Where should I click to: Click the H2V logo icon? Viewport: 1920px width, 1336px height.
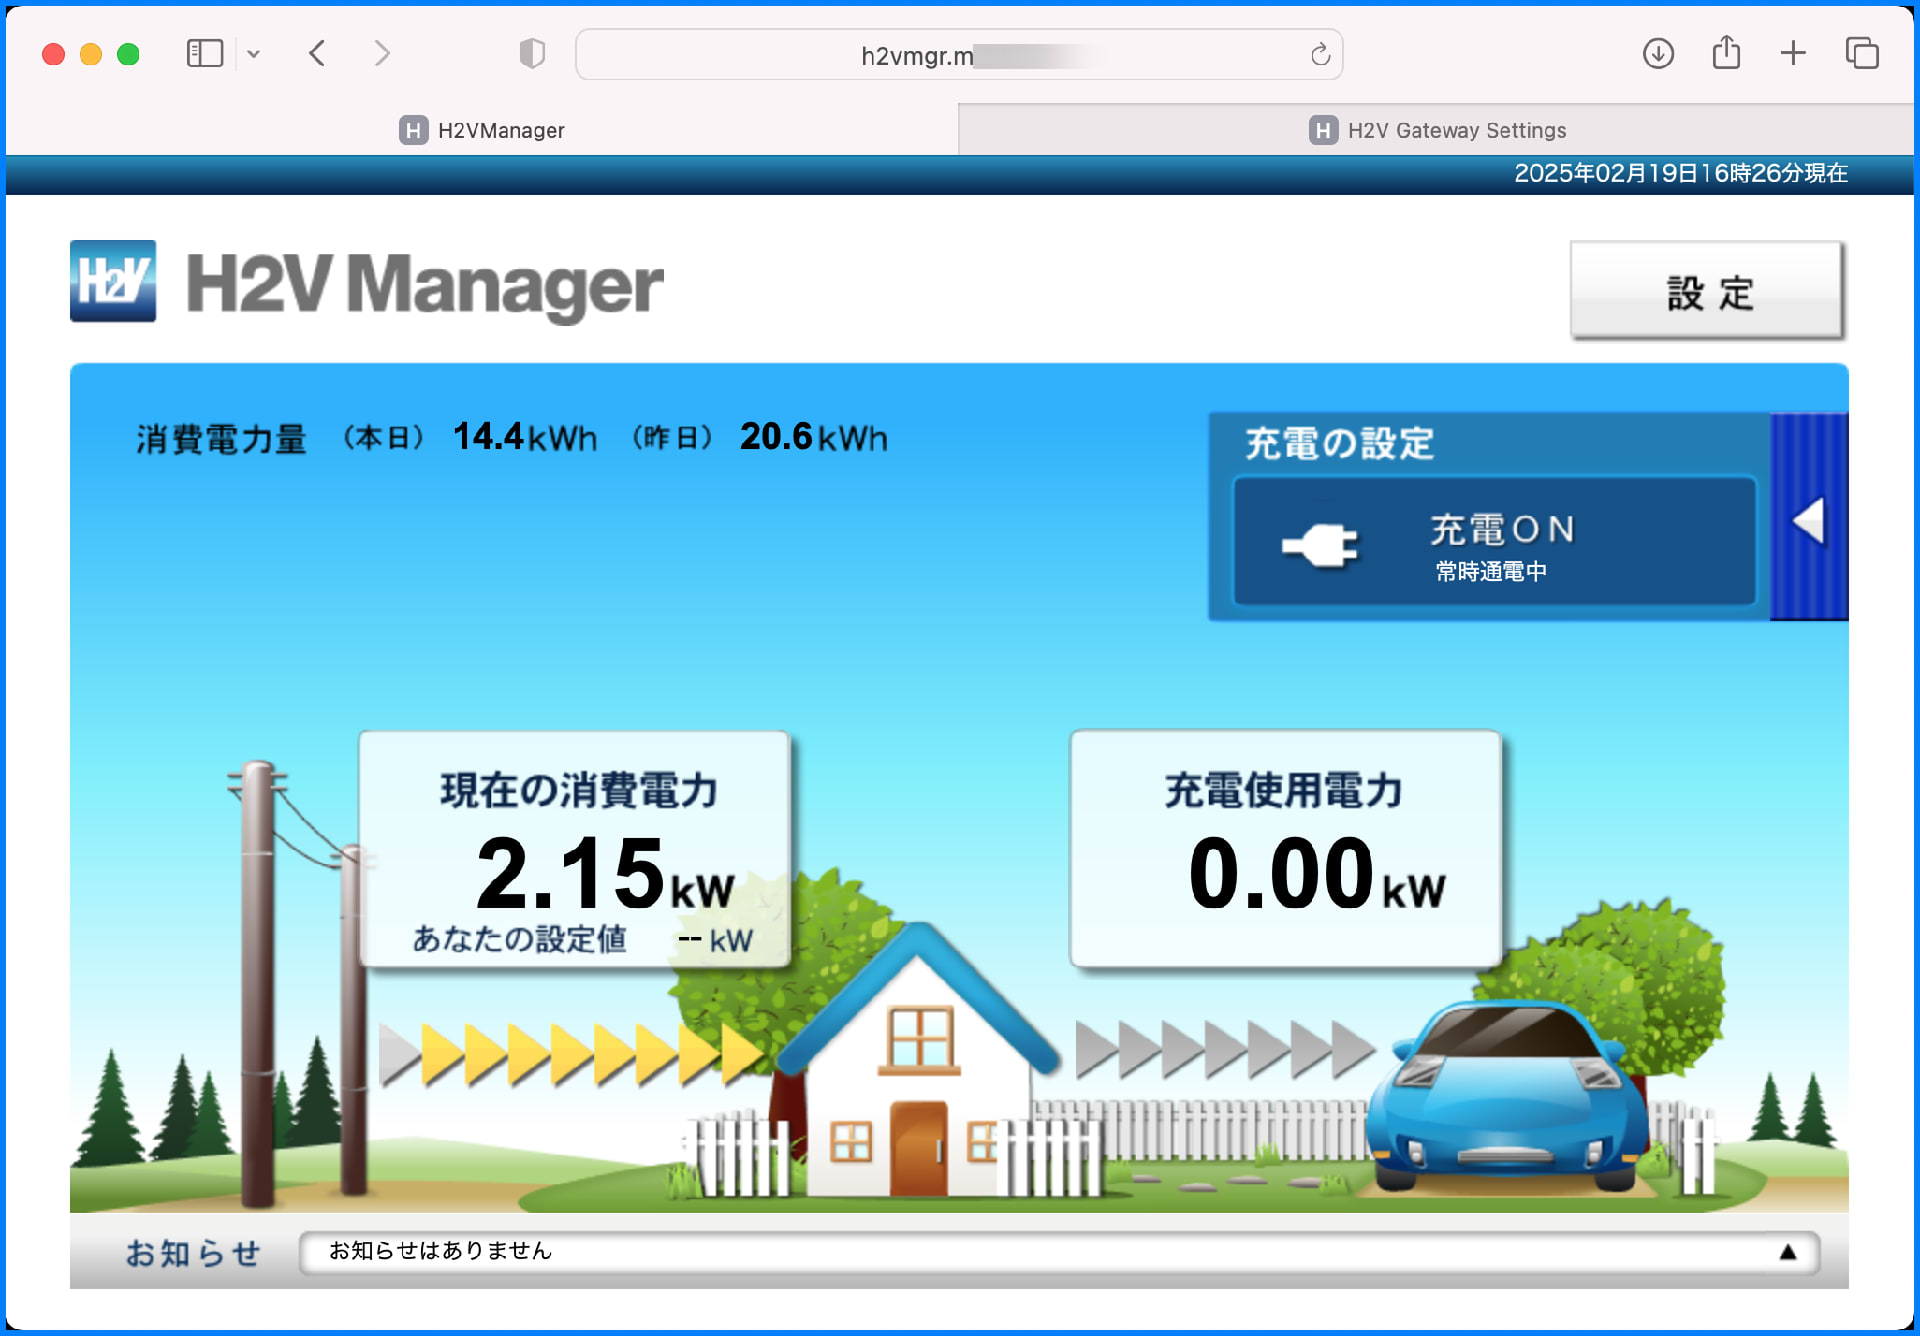[113, 281]
